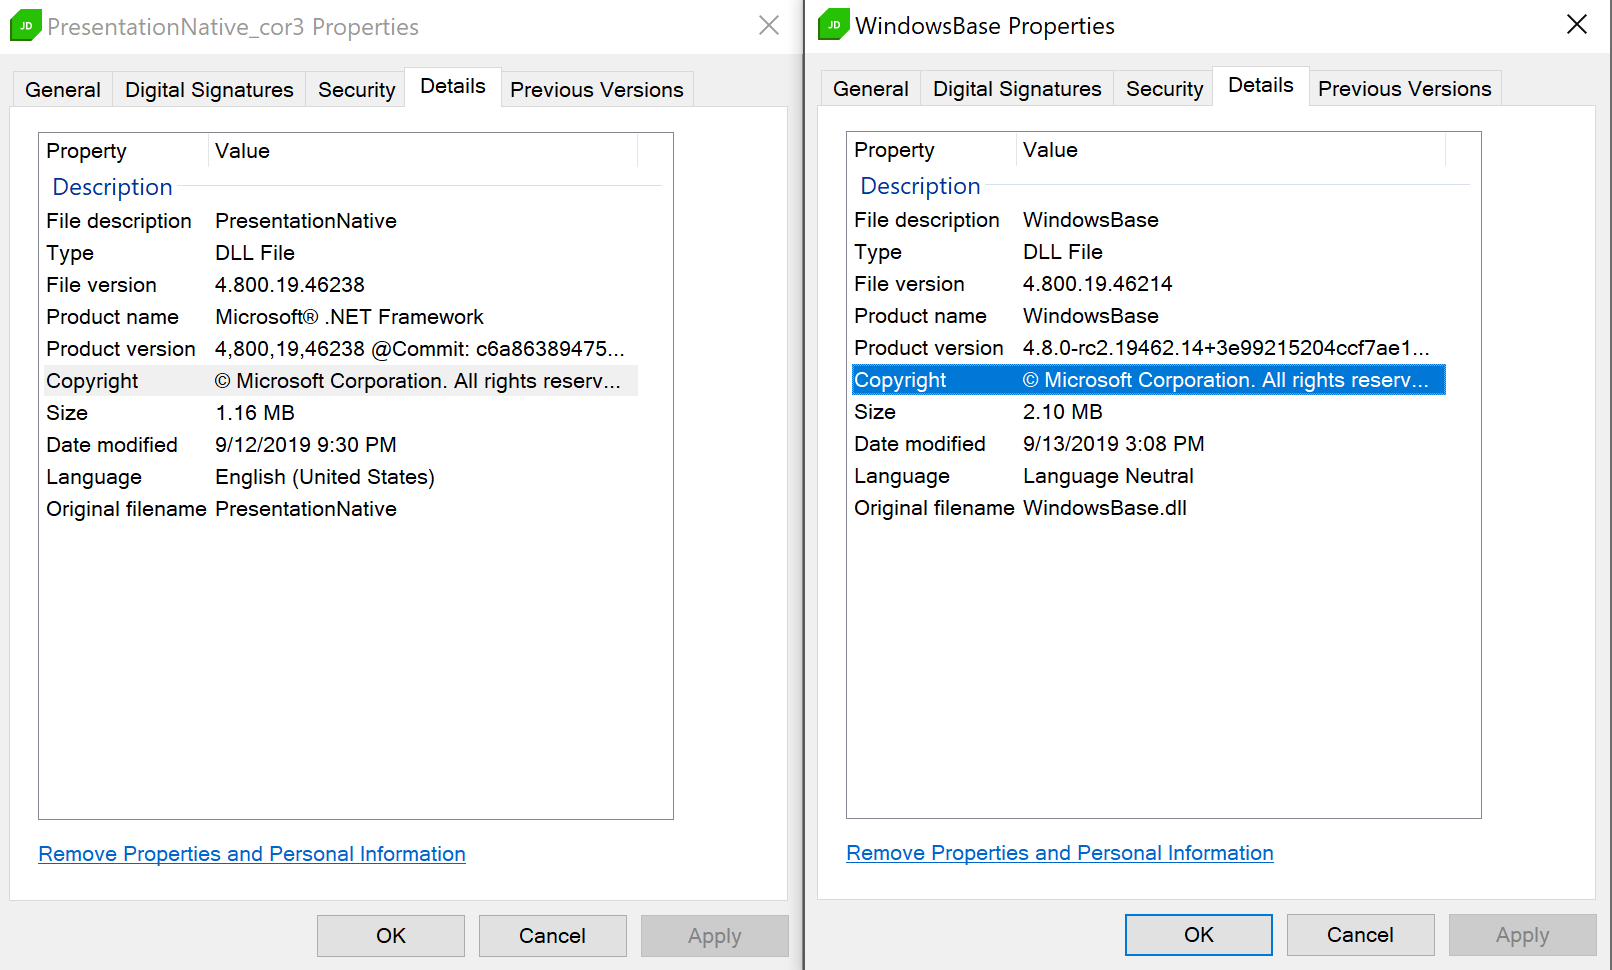Switch to Previous Versions tab for WindowsBase

[x=1404, y=88]
